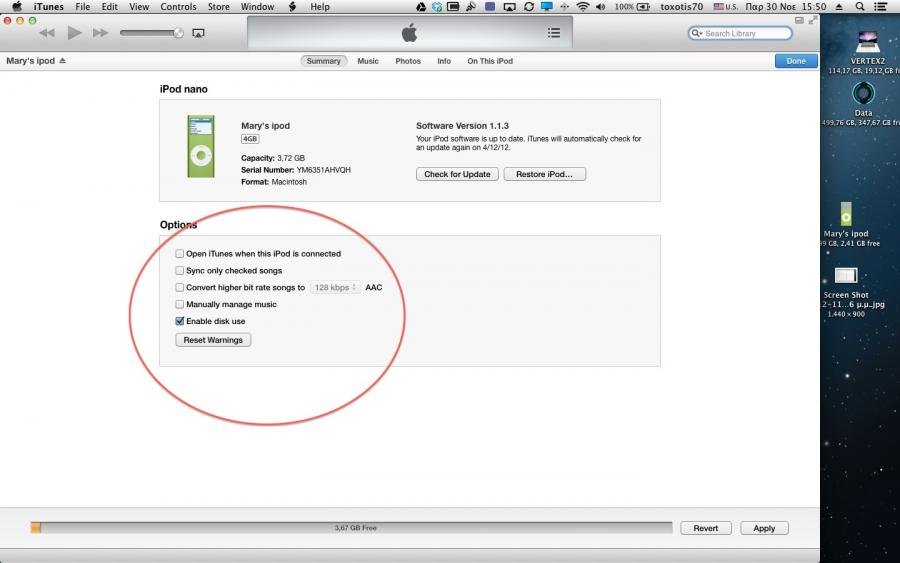Tick Manually manage music option
Viewport: 900px width, 563px height.
coord(180,304)
